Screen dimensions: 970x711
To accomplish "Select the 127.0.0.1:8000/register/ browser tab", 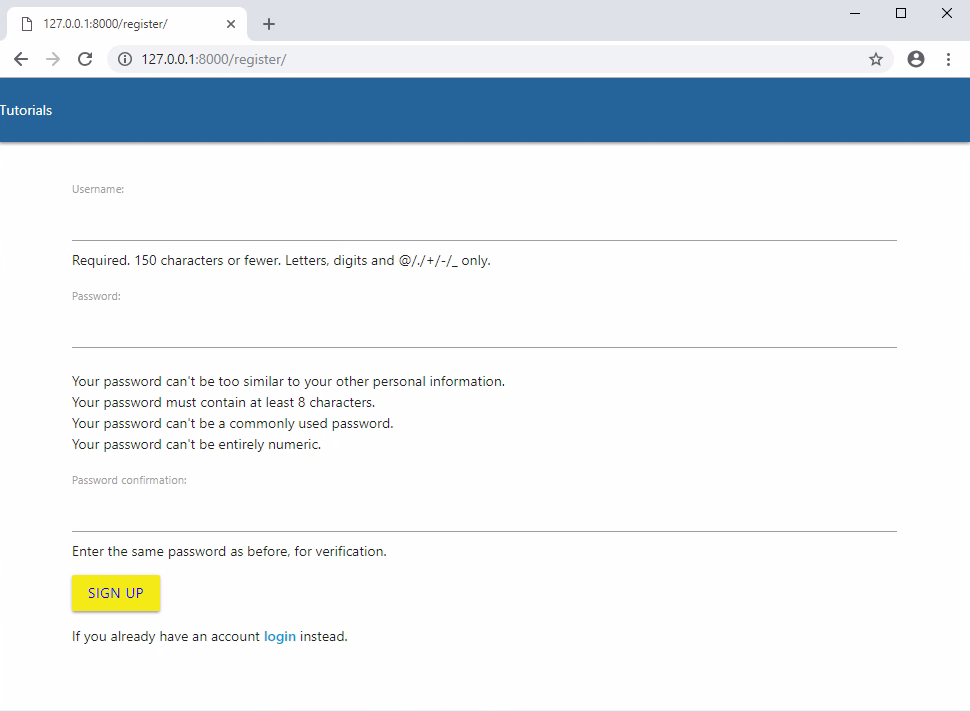I will coord(120,24).
